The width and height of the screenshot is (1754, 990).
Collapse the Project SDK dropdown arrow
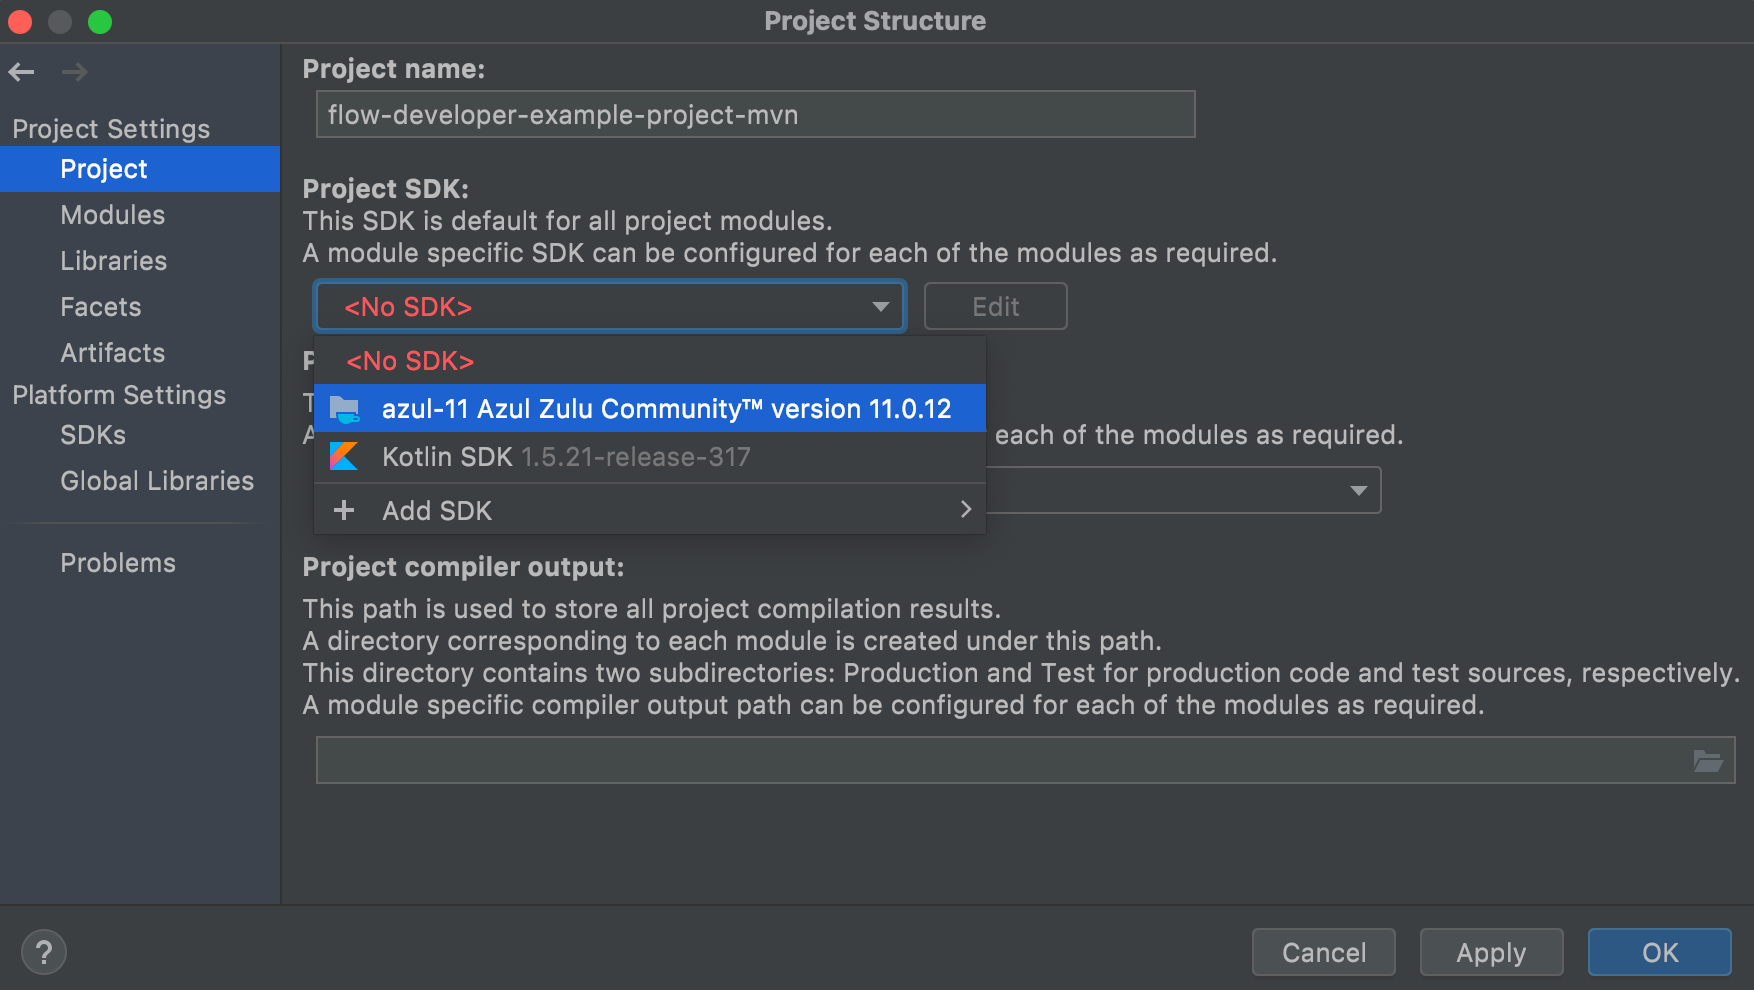point(880,307)
